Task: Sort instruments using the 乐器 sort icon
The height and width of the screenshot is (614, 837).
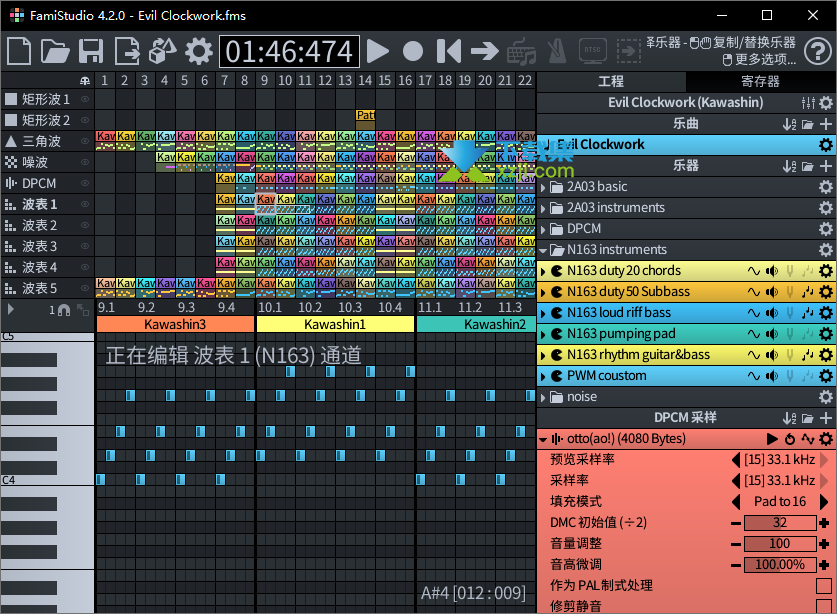Action: point(789,166)
